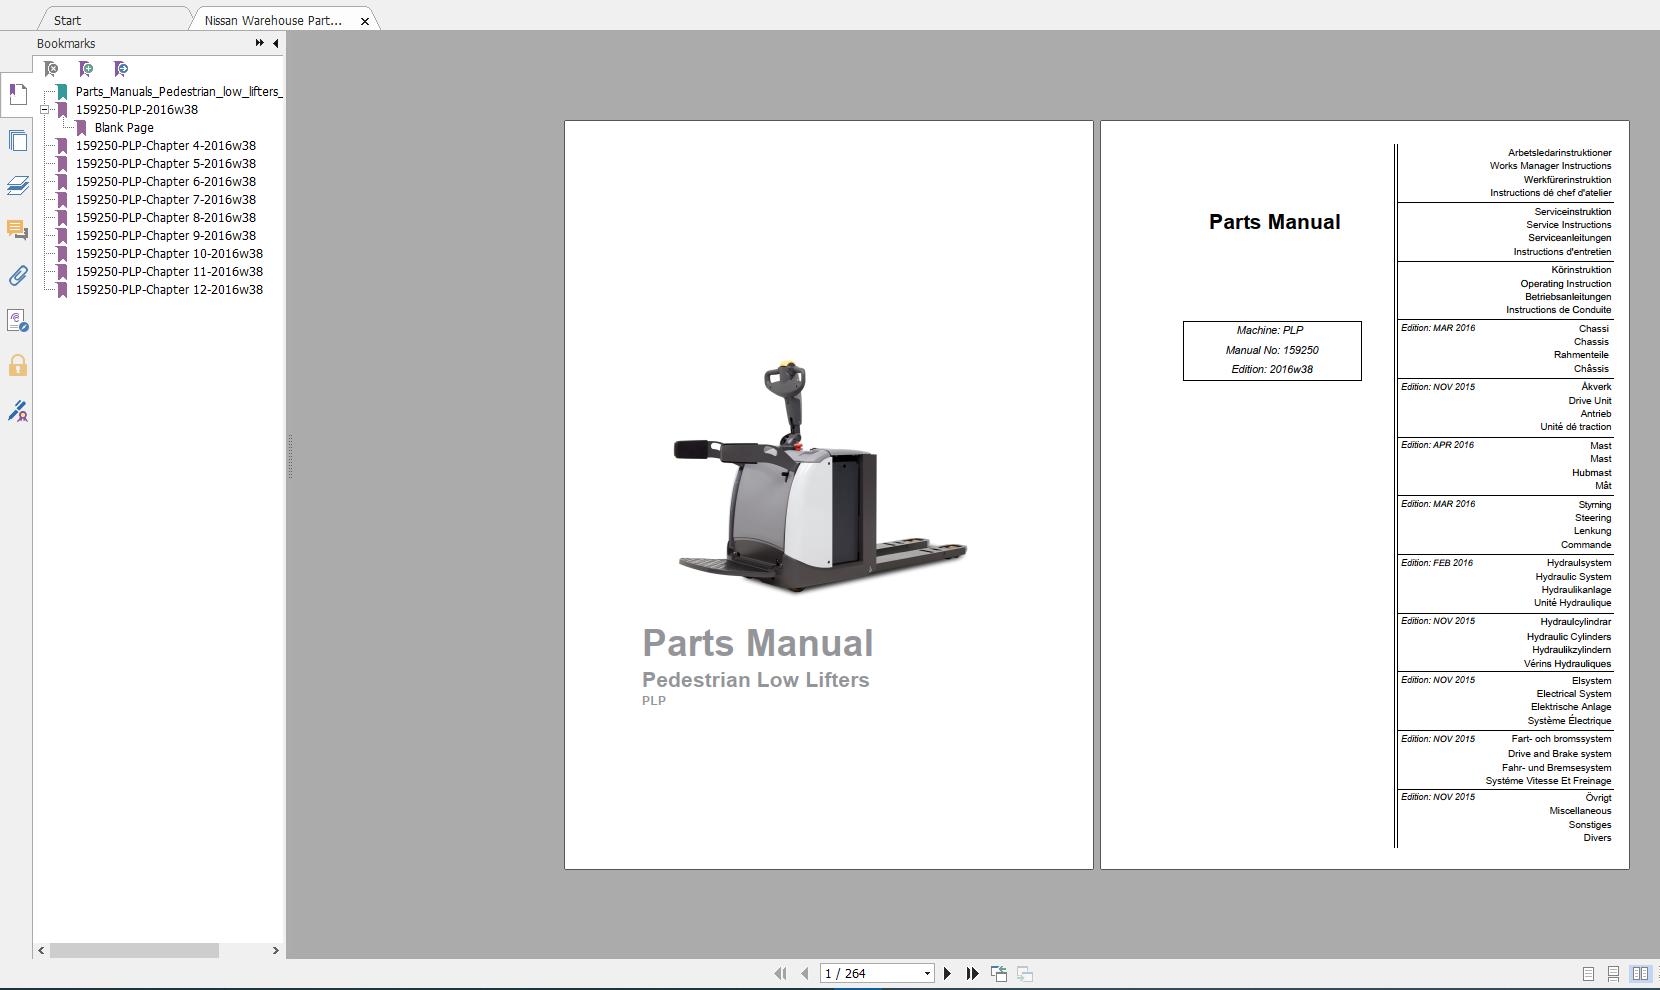The width and height of the screenshot is (1660, 990).
Task: Open bookmark 159250-PLP-Chapter 12-2016w38
Action: [170, 290]
